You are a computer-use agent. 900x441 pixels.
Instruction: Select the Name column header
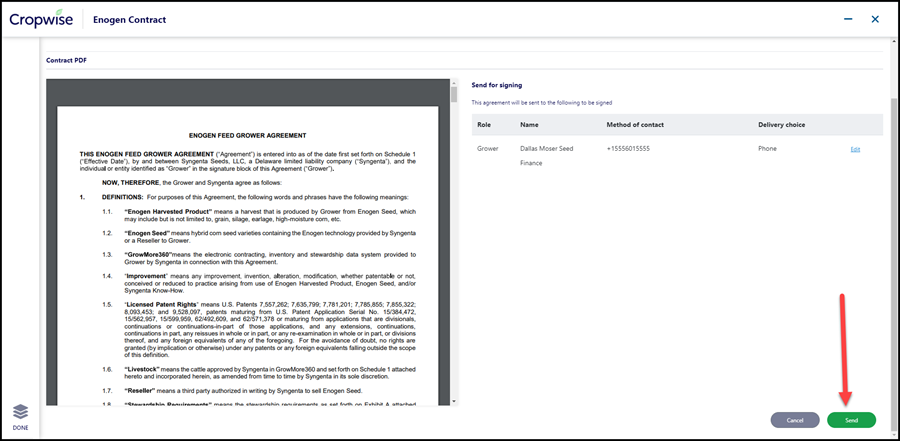point(529,125)
